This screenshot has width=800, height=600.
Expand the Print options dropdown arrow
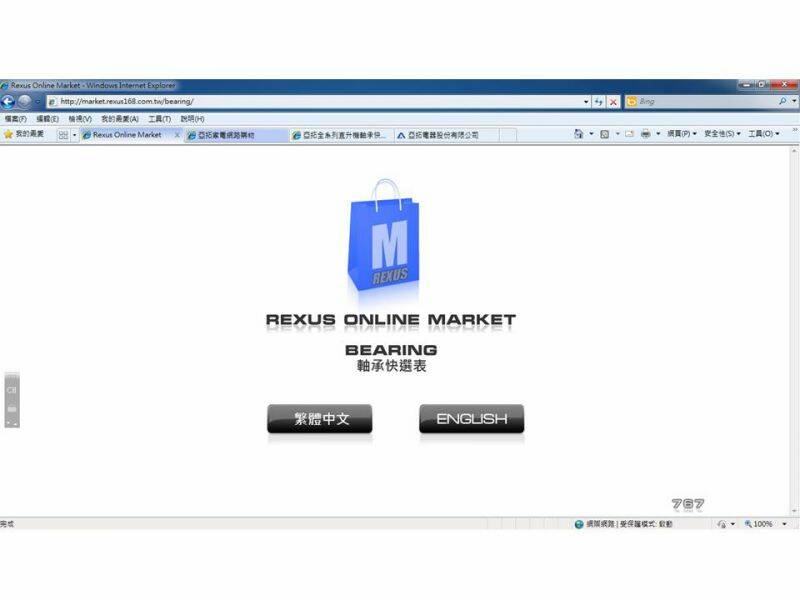[x=658, y=134]
